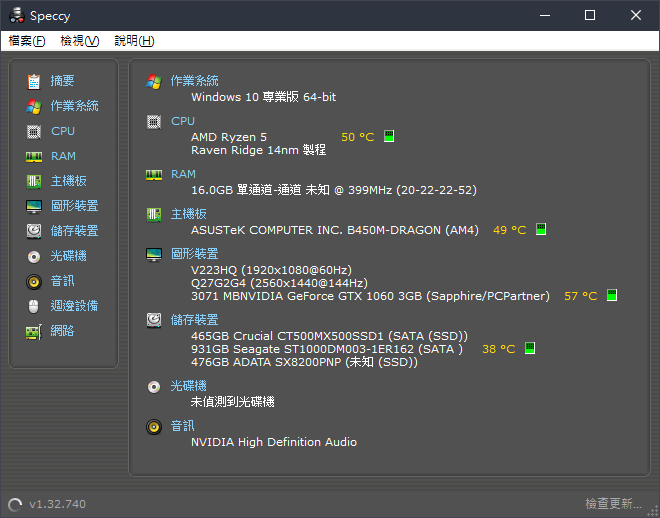Click the mouse peripherals icon in sidebar
The image size is (660, 518).
(x=34, y=306)
